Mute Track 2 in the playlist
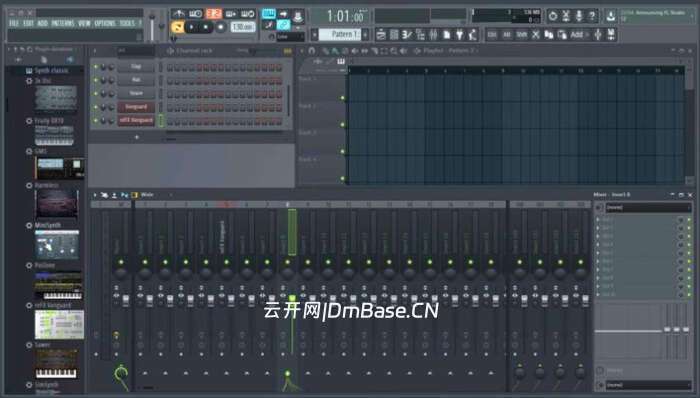Viewport: 700px width, 398px height. click(343, 124)
